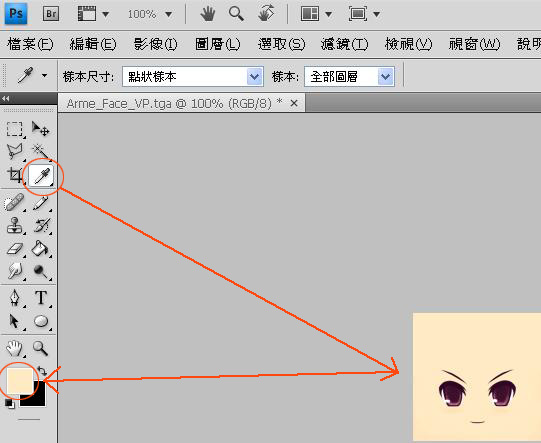Viewport: 541px width, 443px height.
Task: Select the Clone Stamp tool
Action: pyautogui.click(x=14, y=226)
